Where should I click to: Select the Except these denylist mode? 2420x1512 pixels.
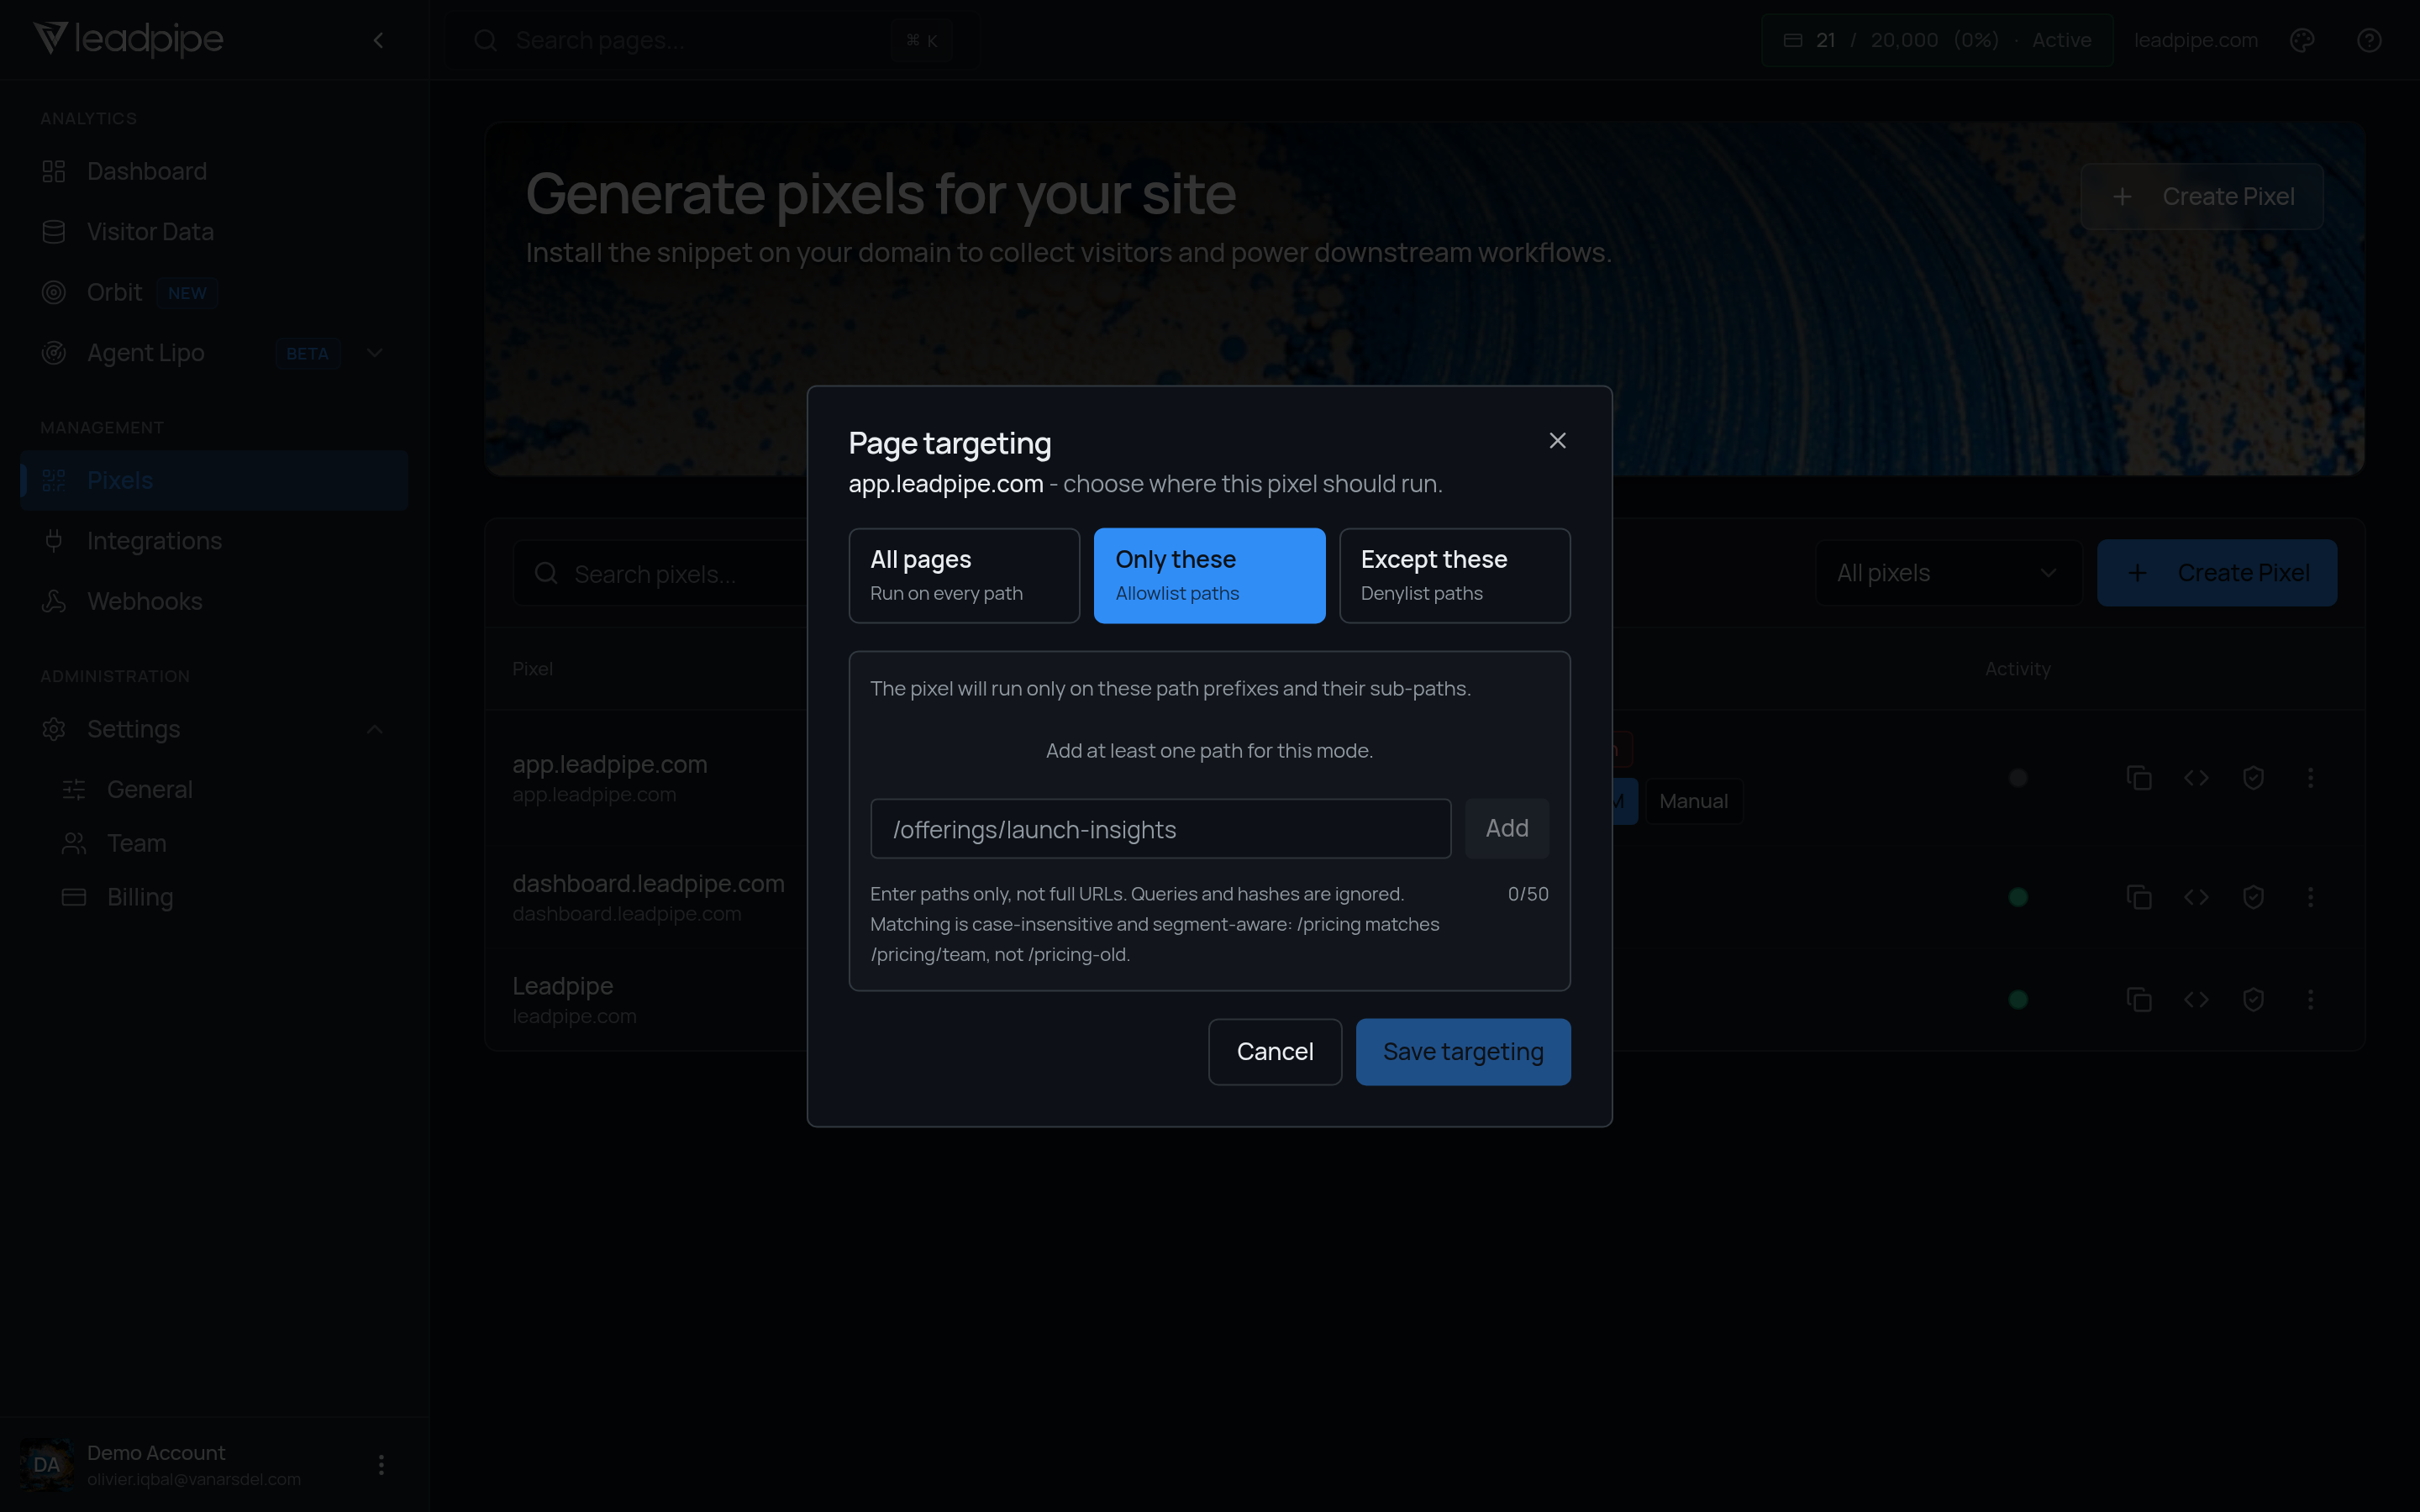[x=1454, y=576]
